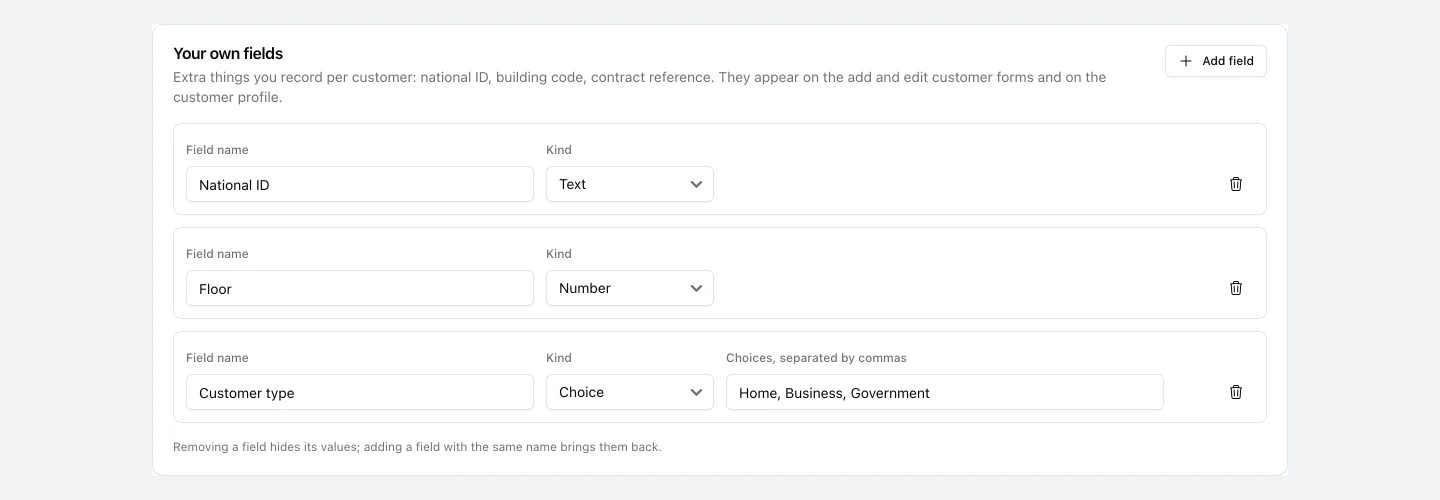
Task: Open the Kind dropdown showing Number
Action: (630, 288)
